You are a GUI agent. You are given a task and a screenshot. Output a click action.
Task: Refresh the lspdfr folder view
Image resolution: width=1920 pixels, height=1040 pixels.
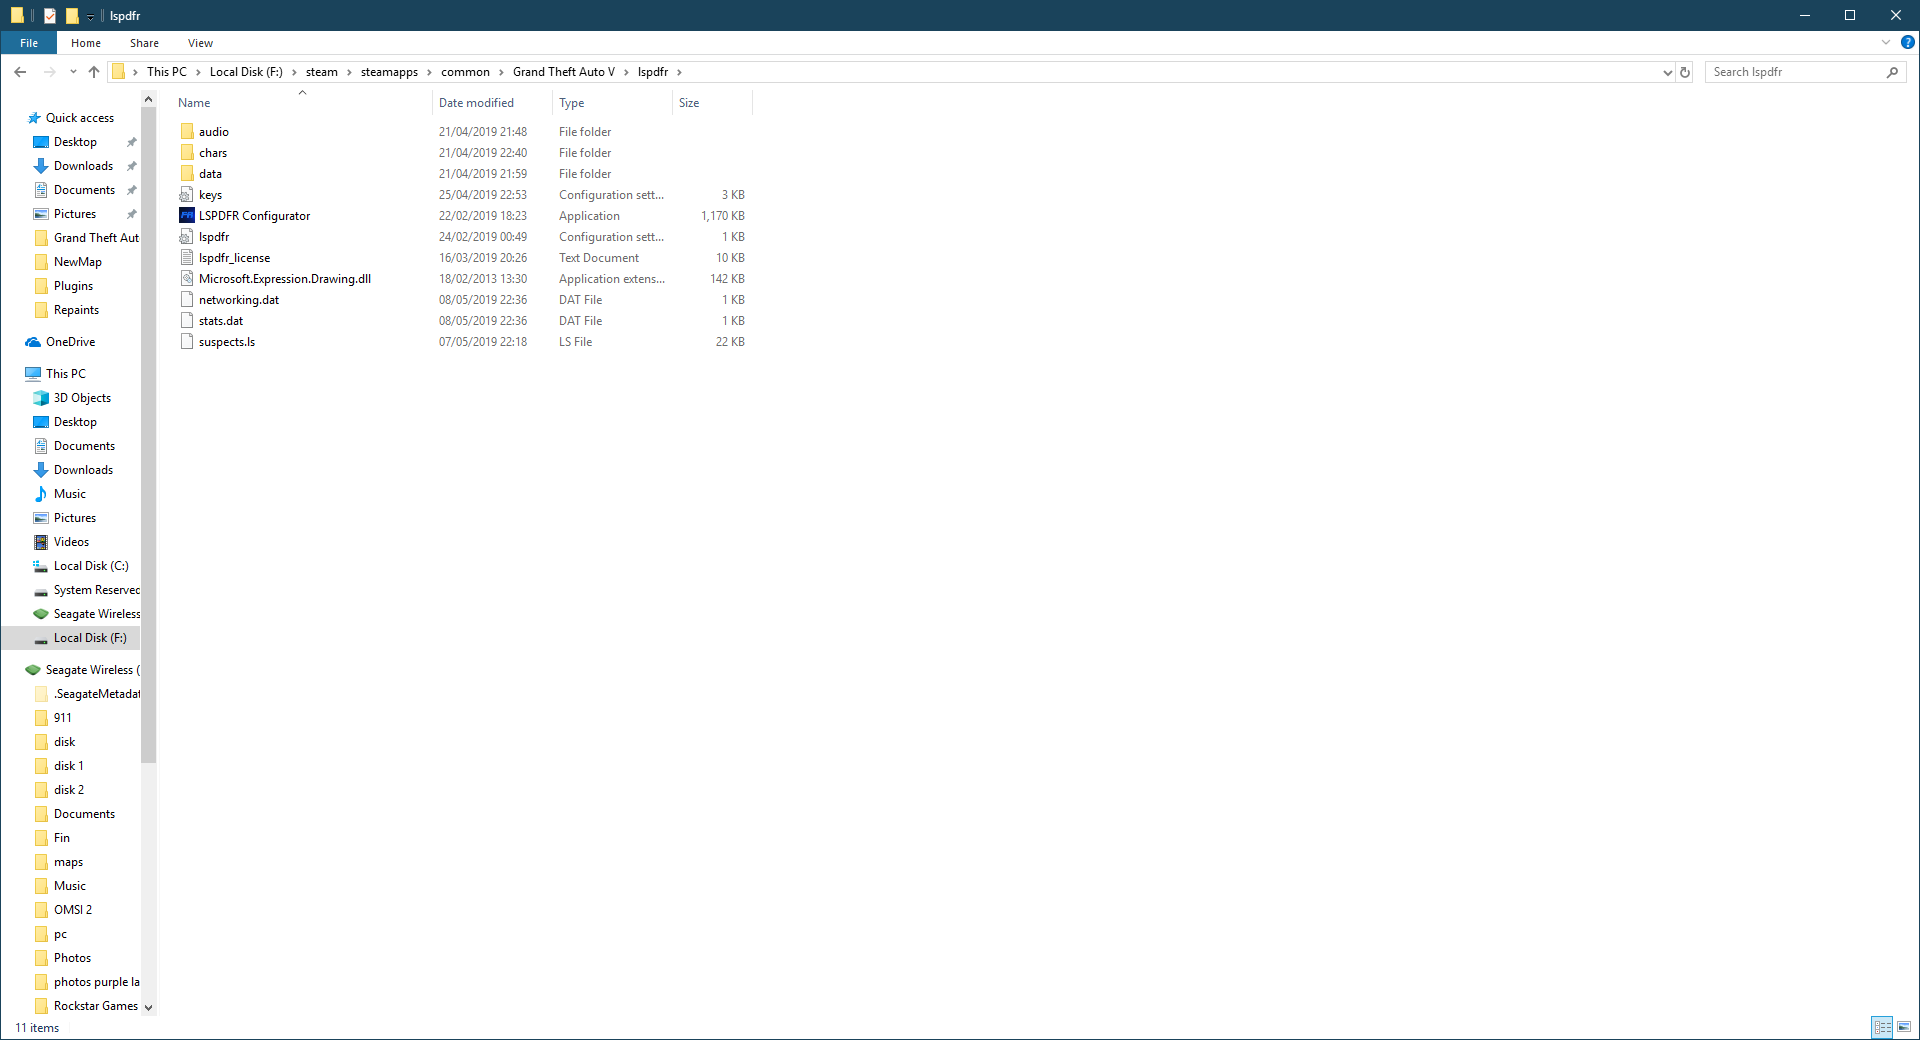1685,72
